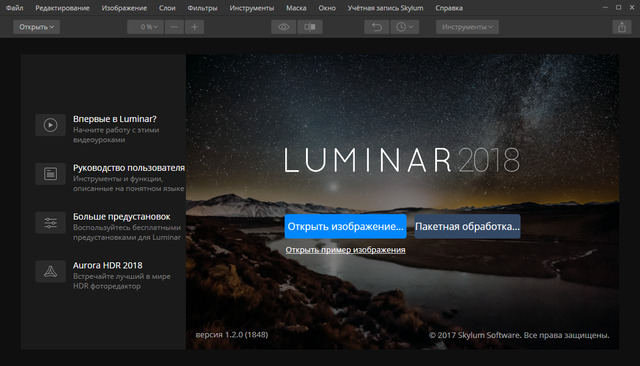Expand the 0 % zoom level dropdown
Viewport: 640px width, 366px height.
(x=146, y=27)
